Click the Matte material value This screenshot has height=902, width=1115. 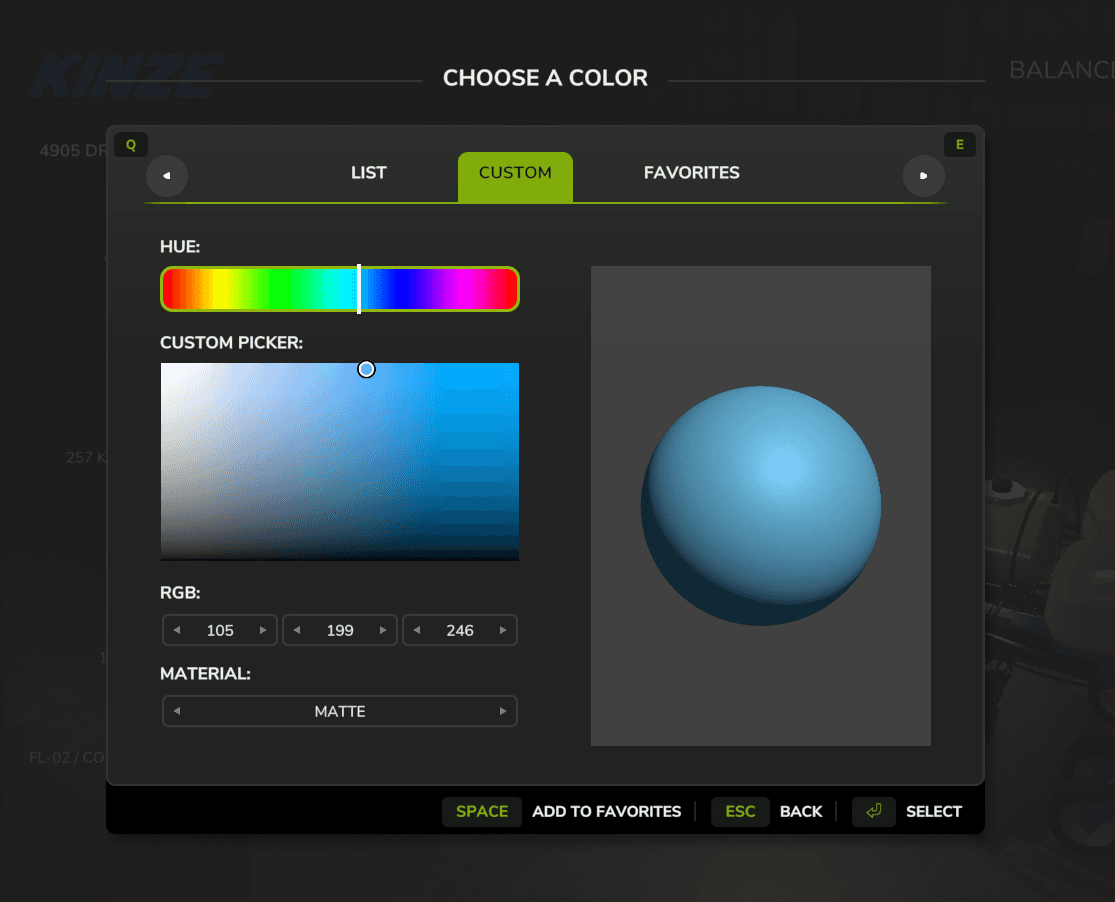pyautogui.click(x=340, y=711)
